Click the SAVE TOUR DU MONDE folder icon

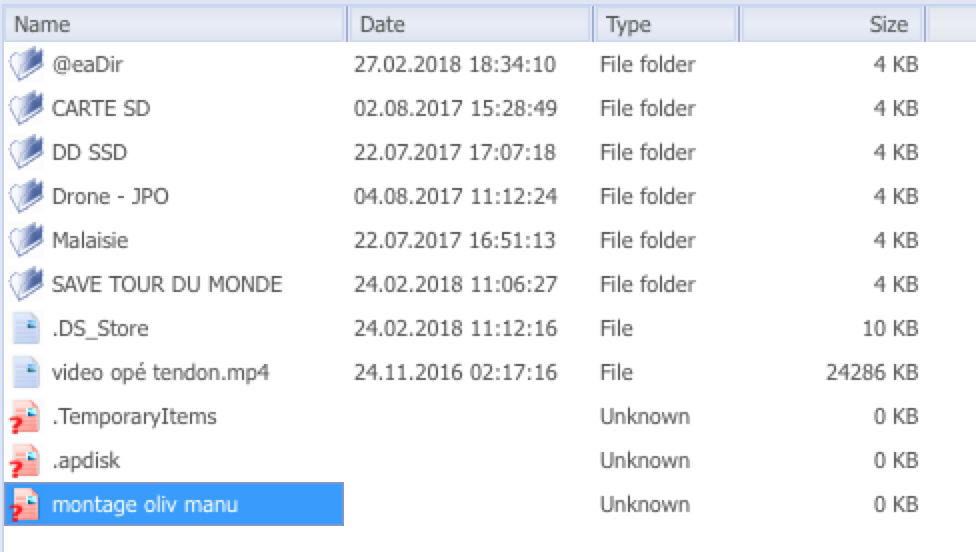pyautogui.click(x=25, y=285)
